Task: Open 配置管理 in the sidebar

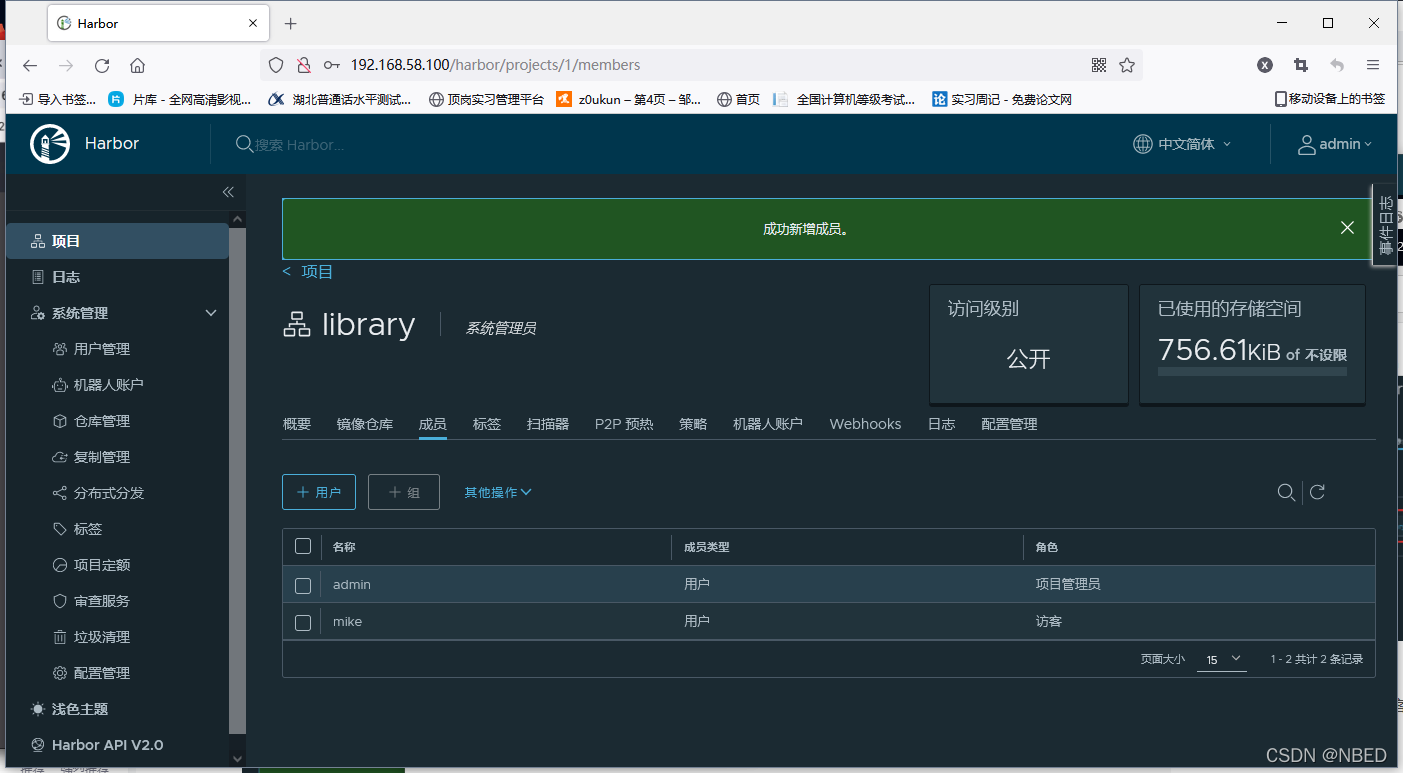Action: pyautogui.click(x=102, y=673)
